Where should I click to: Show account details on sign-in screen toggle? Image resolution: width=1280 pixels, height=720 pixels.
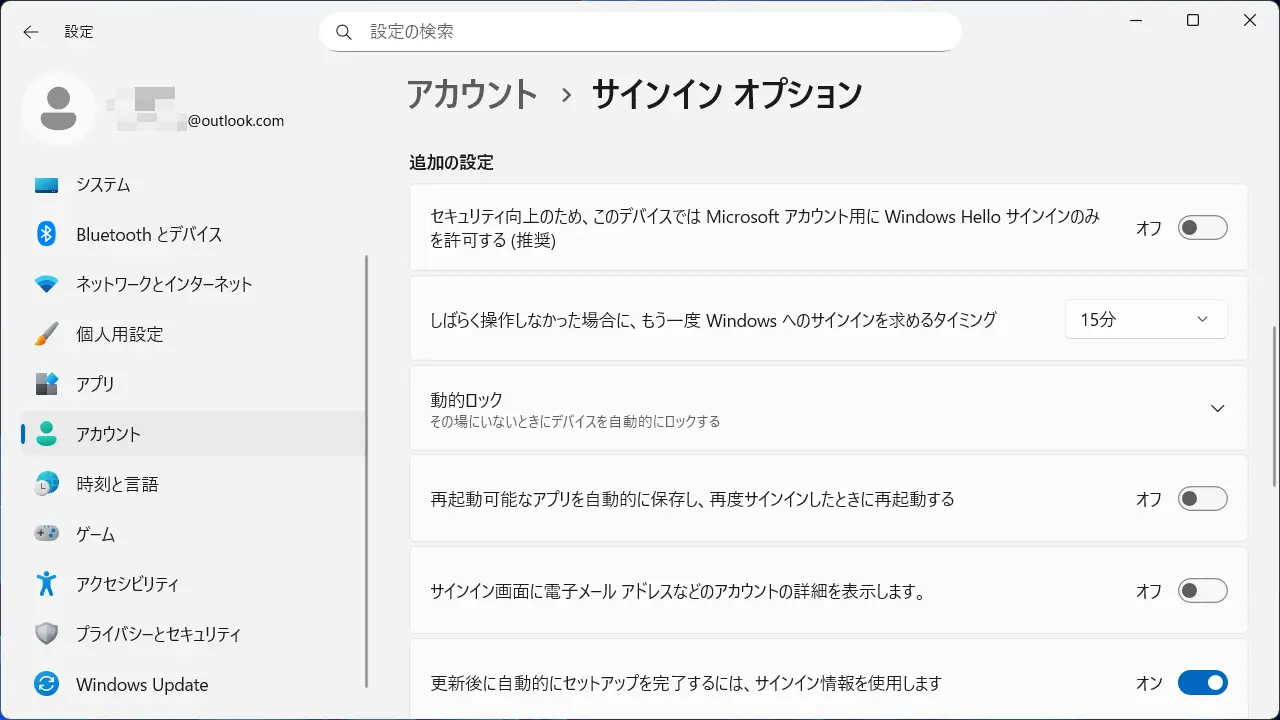1202,591
